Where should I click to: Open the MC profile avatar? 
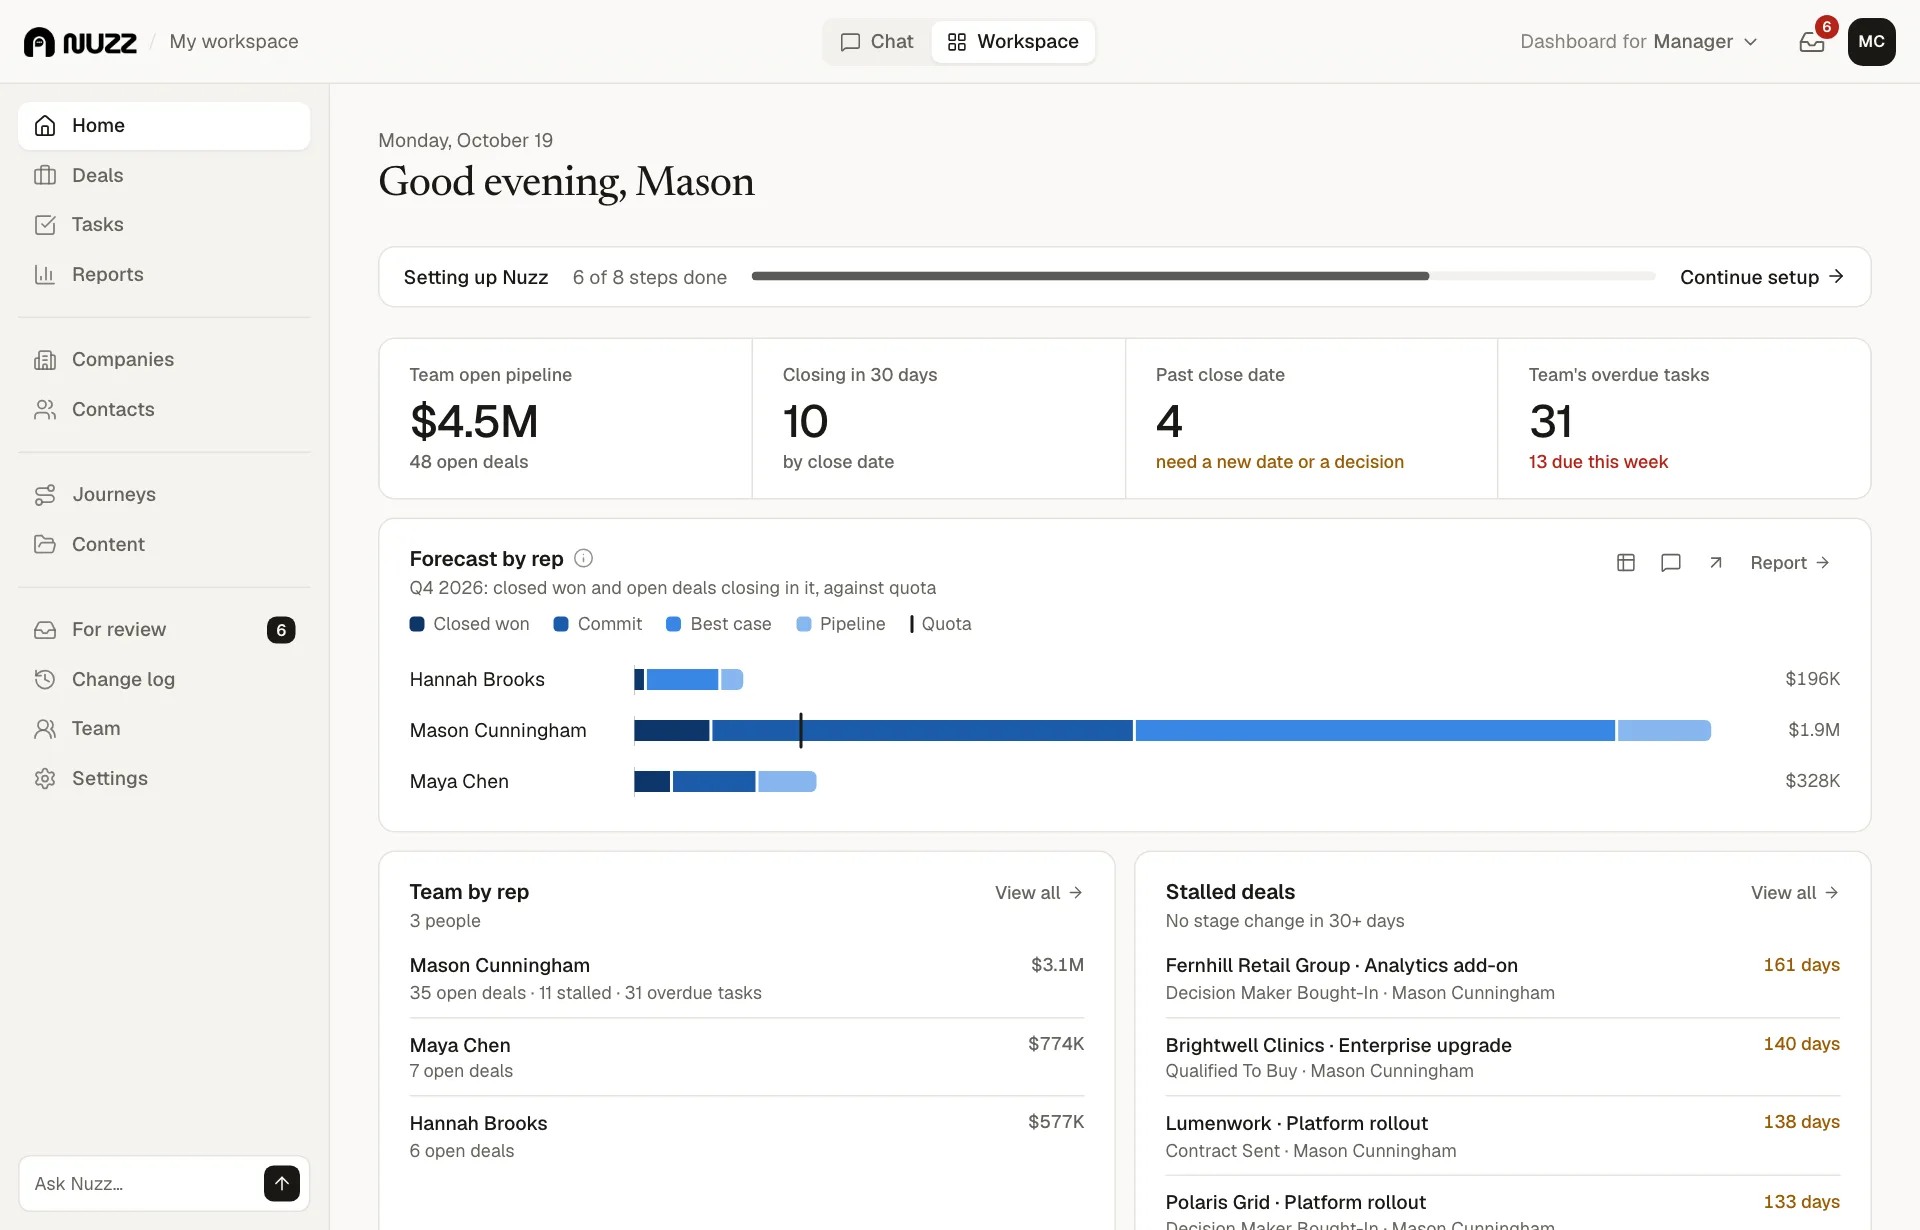1871,42
